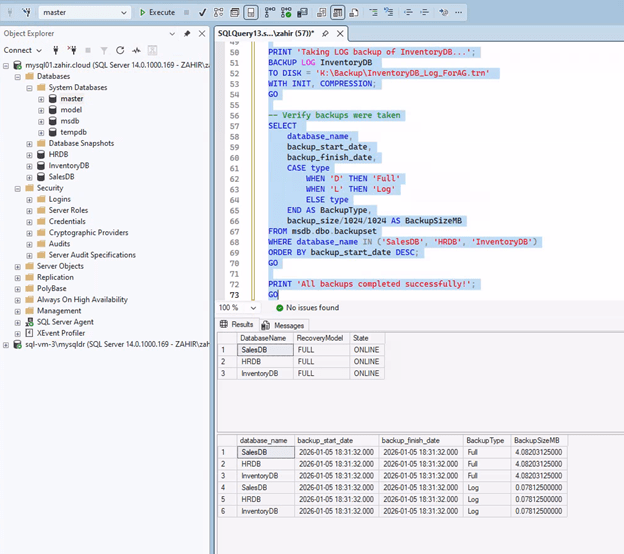Switch to the Messages tab
Screen dimensions: 624x554
coord(283,325)
